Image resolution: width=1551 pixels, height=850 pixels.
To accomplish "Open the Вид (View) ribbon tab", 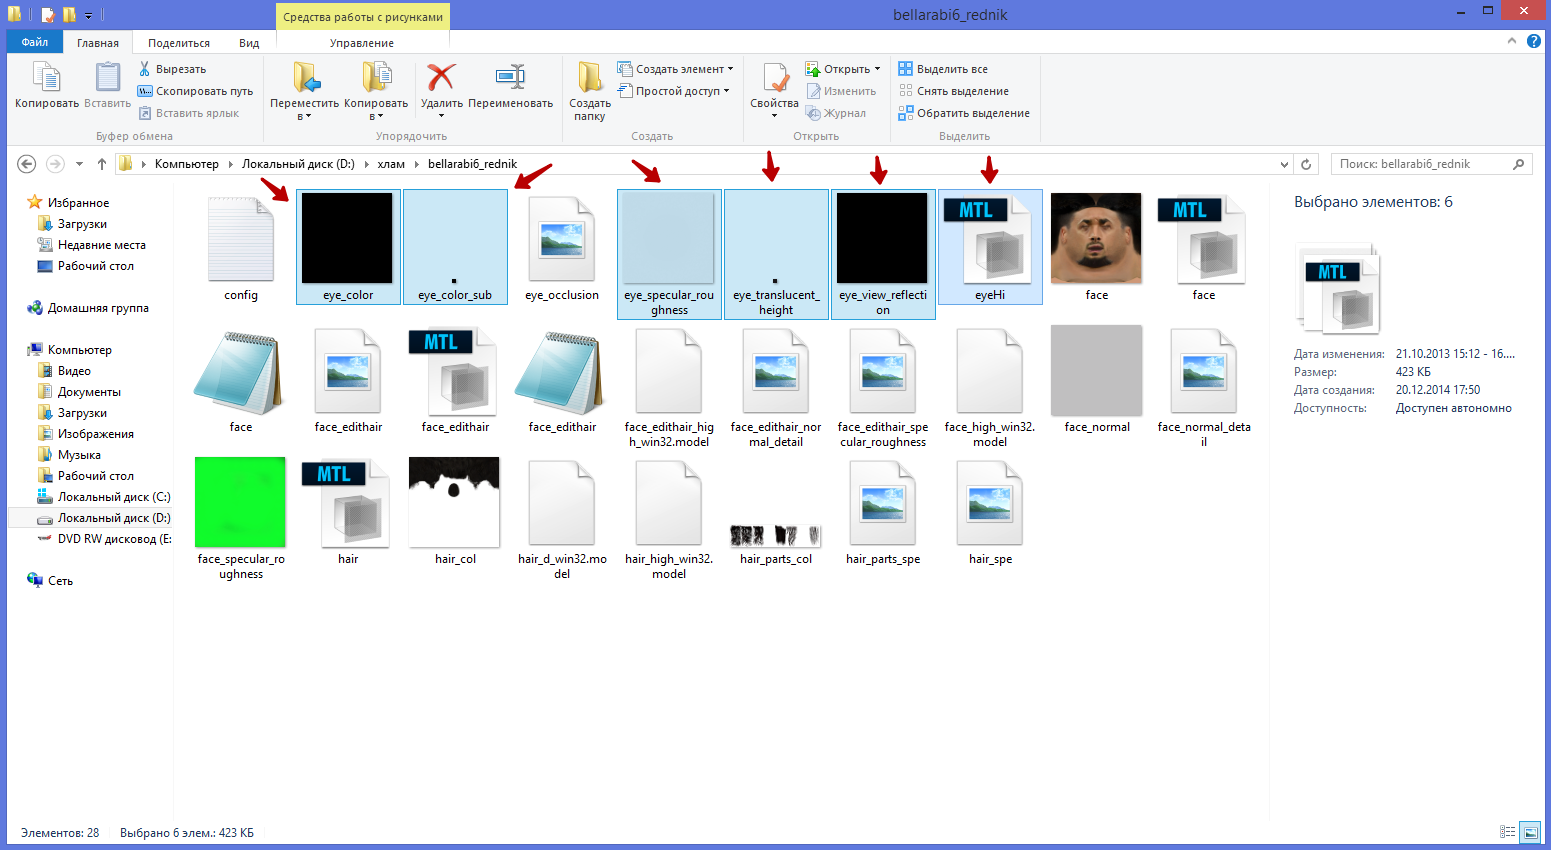I will (249, 43).
